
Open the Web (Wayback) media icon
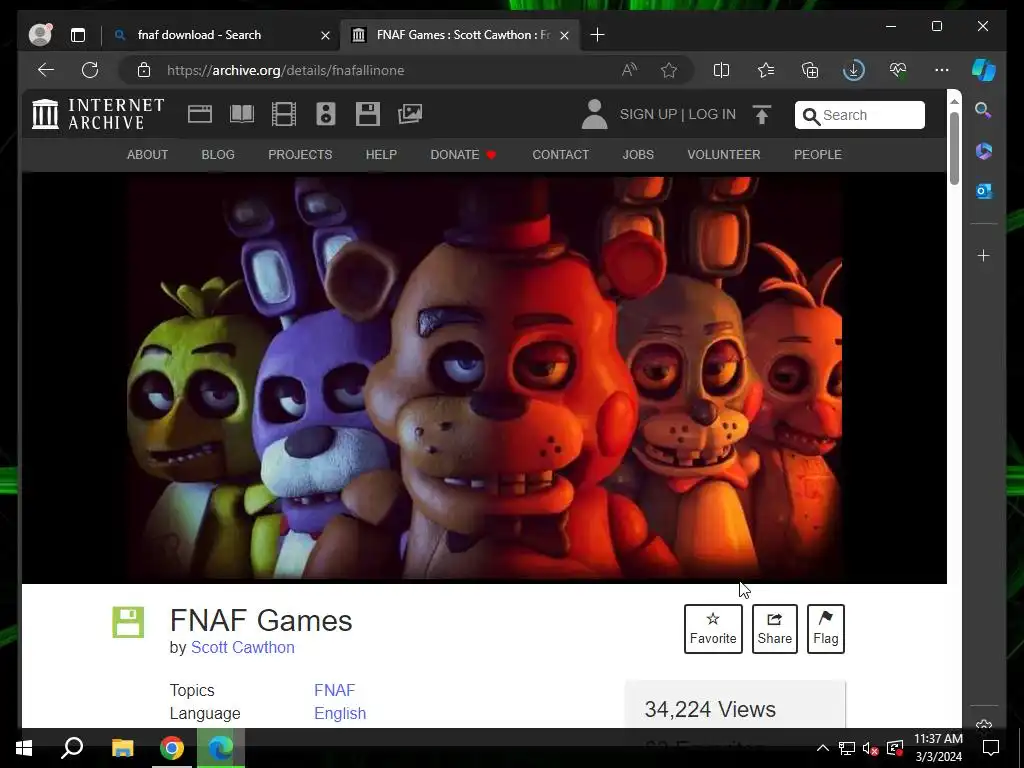pos(200,114)
